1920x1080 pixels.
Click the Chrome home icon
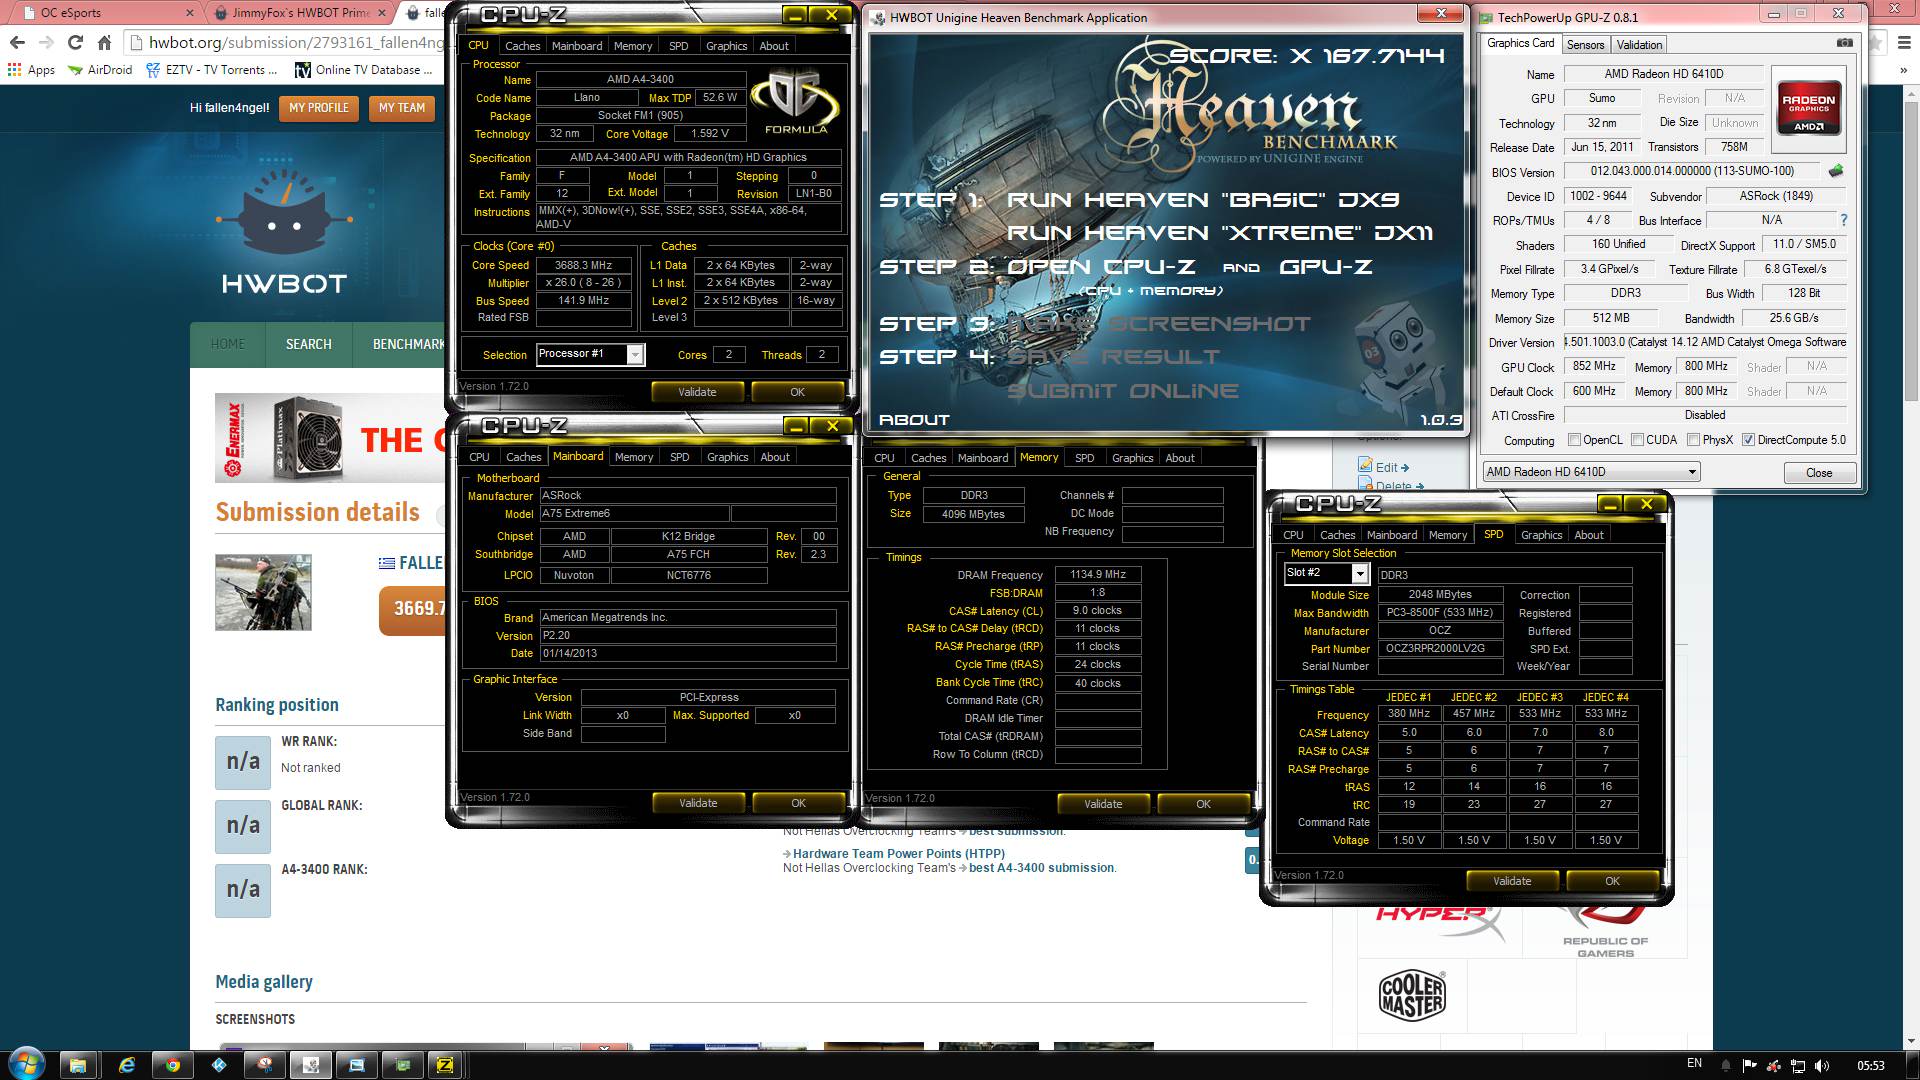click(104, 42)
